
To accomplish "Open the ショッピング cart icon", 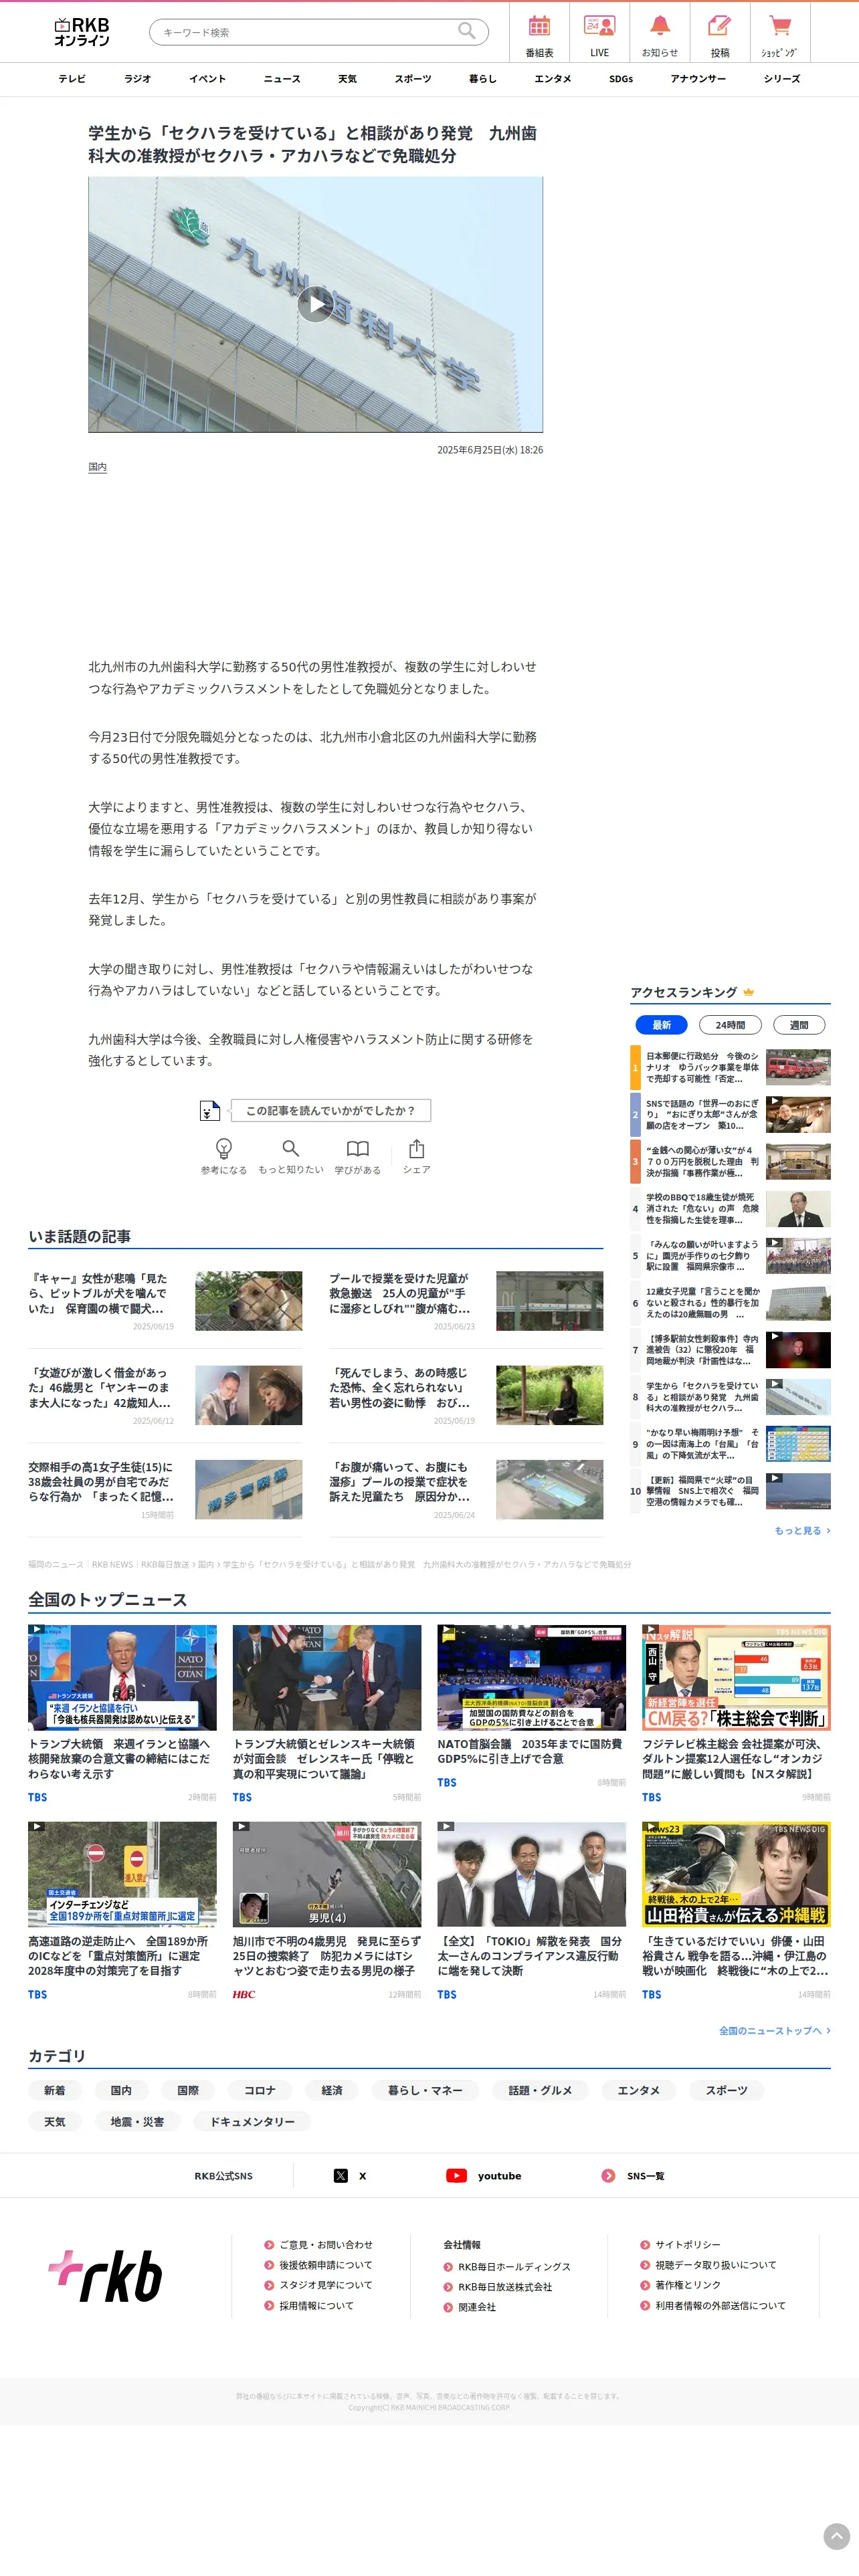I will tap(779, 35).
